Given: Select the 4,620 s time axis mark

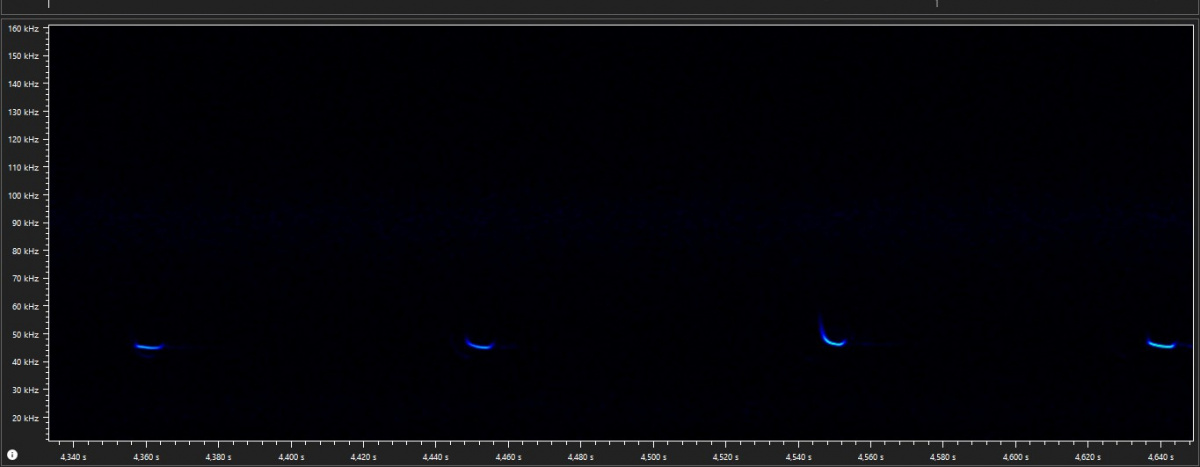Looking at the screenshot, I should coord(1088,456).
